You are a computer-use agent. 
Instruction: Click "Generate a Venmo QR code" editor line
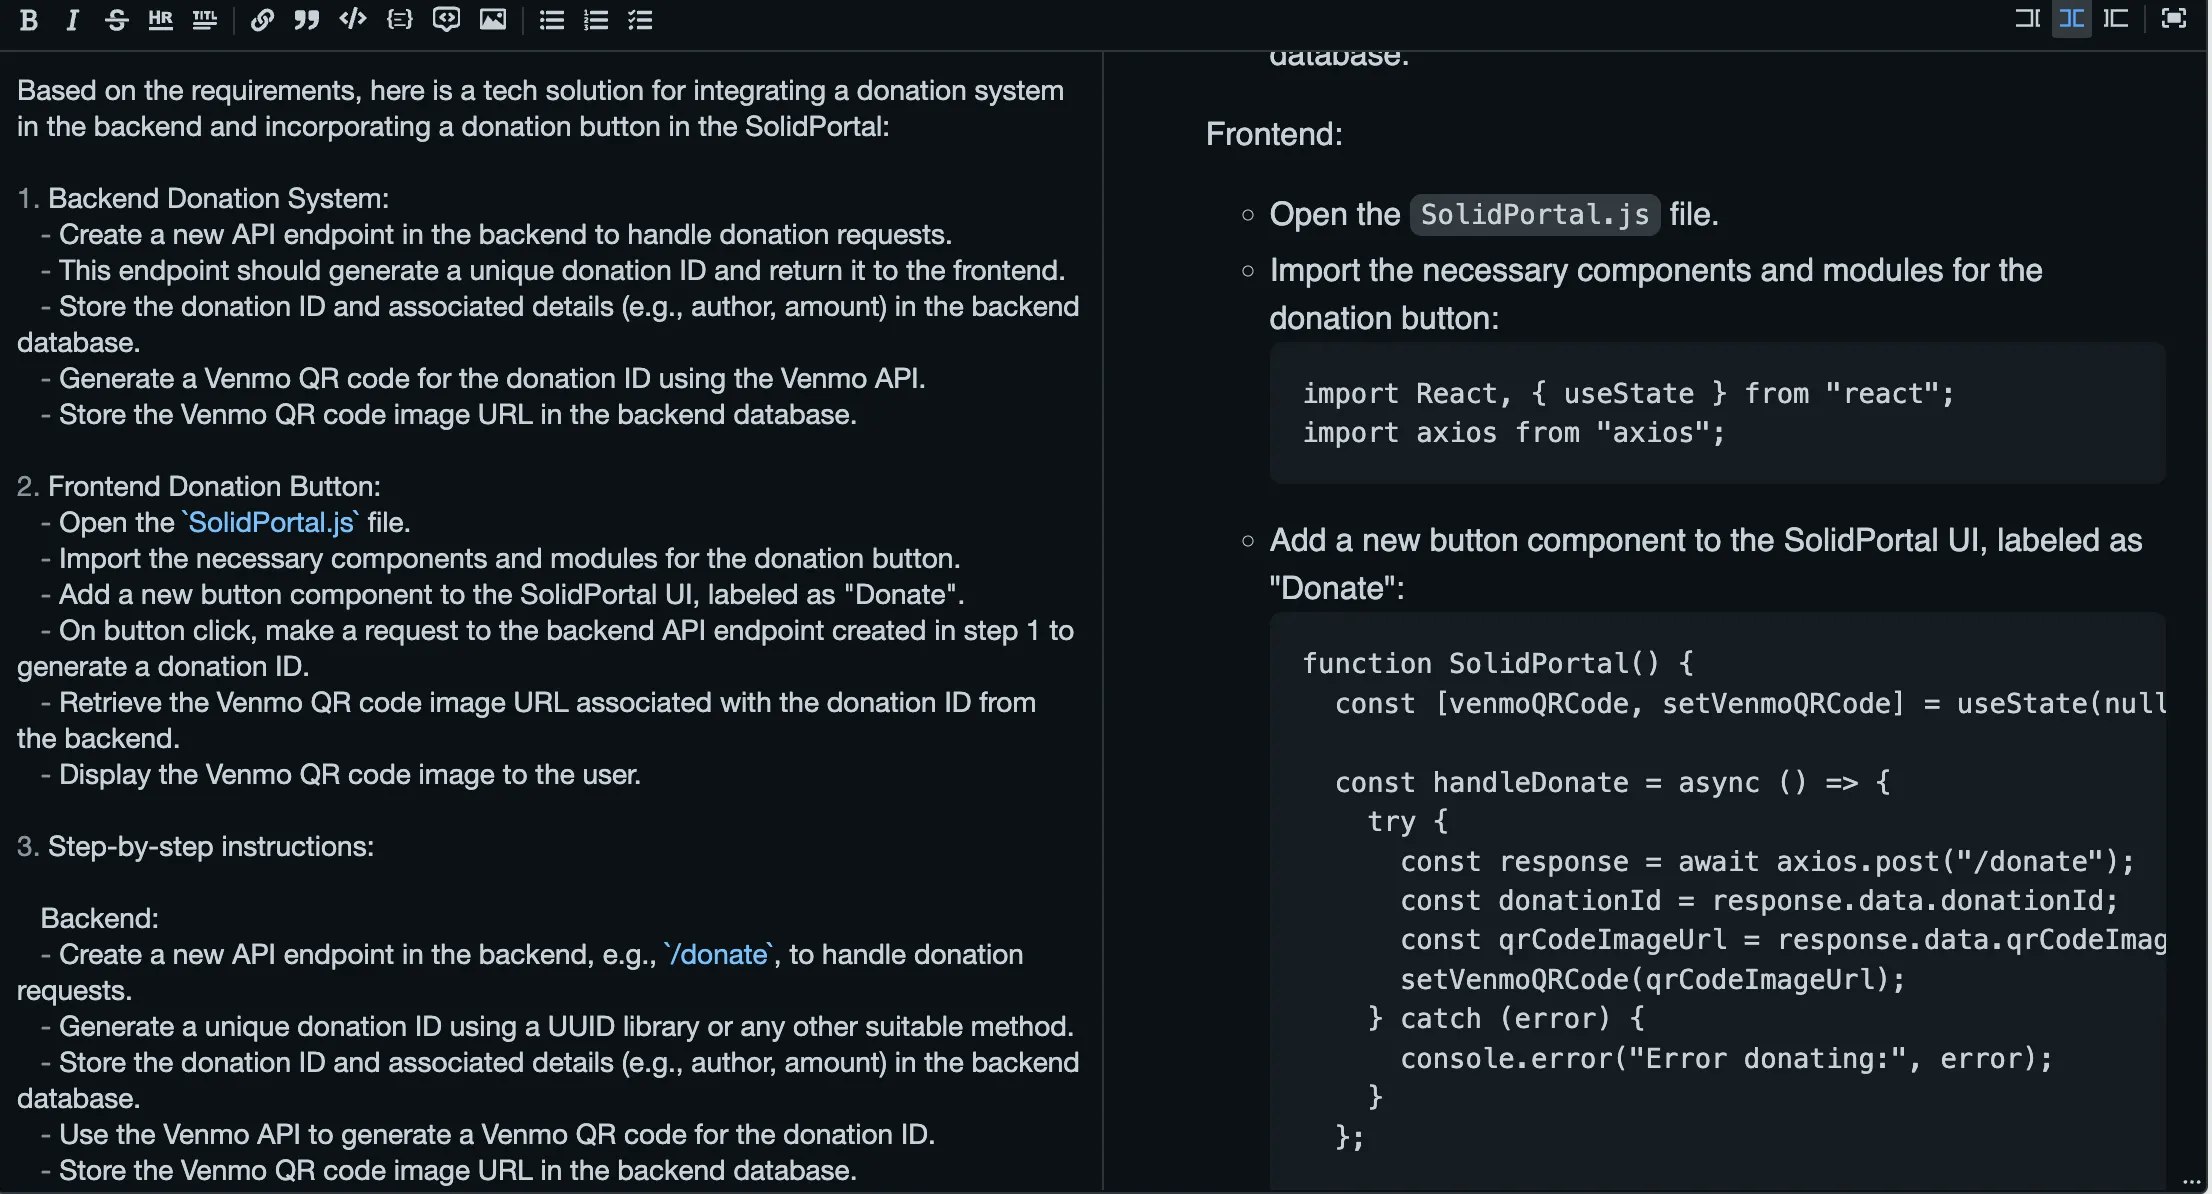coord(483,378)
